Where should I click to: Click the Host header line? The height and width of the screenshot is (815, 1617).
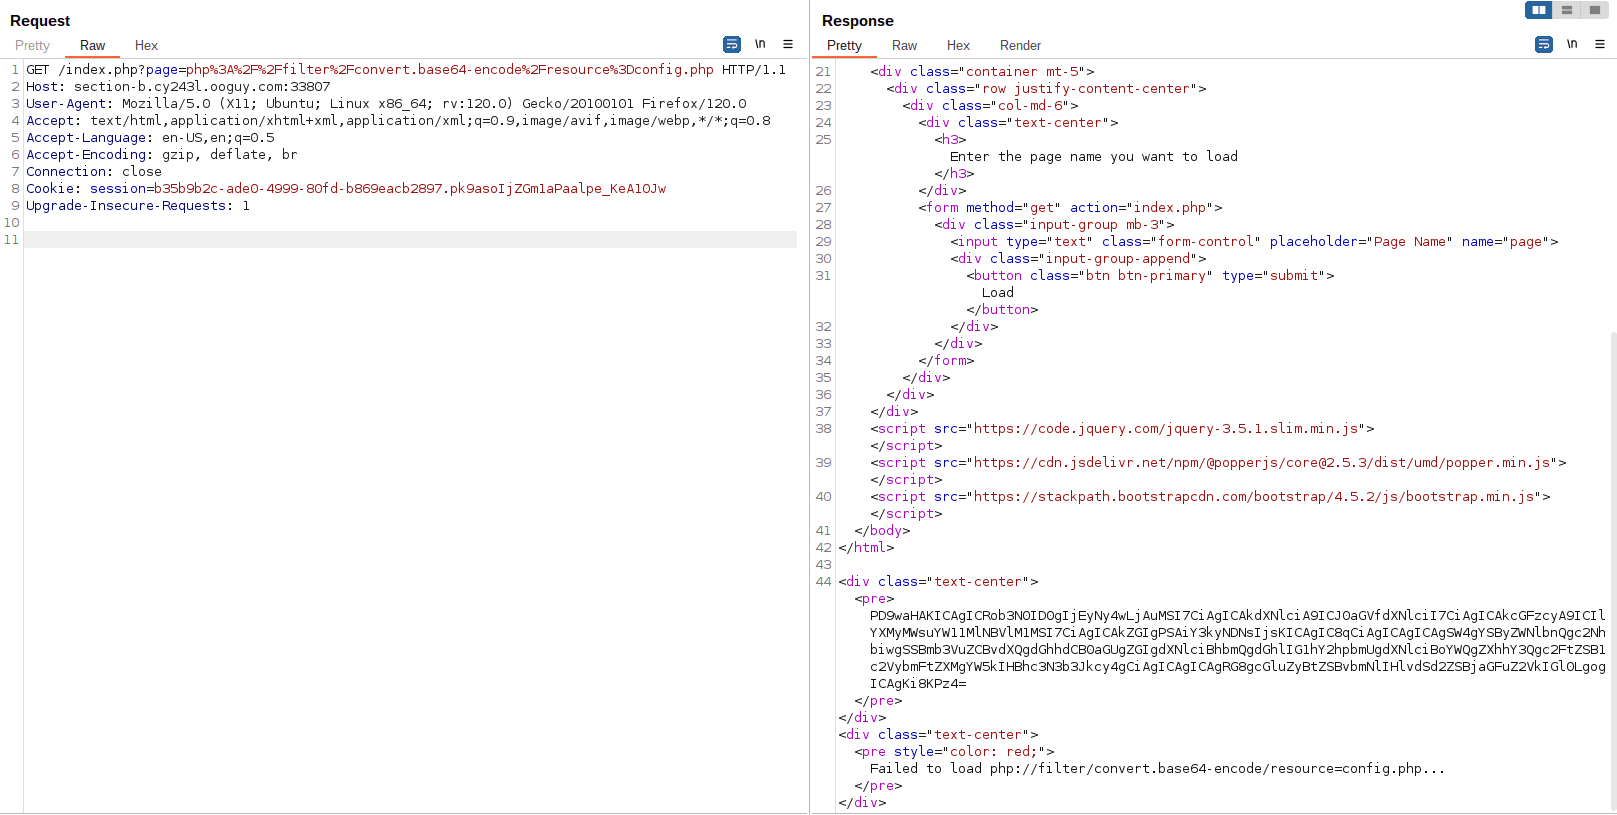pos(178,87)
